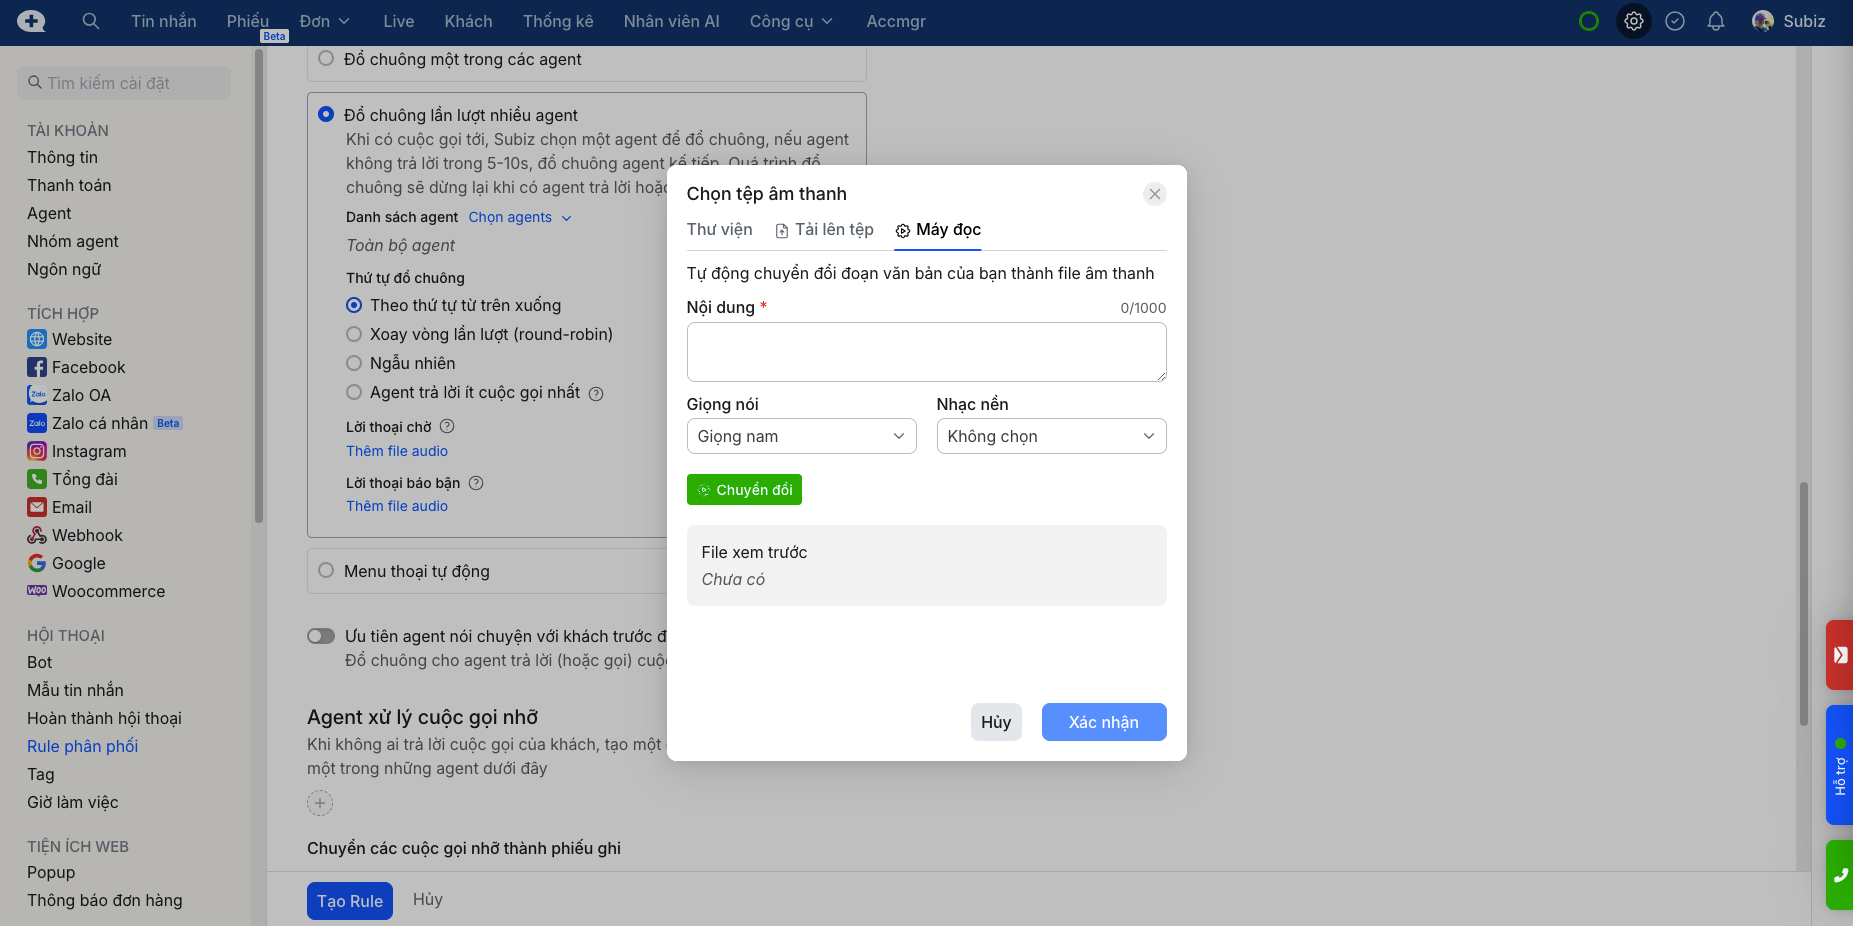Click the help icon beside Lời thoại chờ
The height and width of the screenshot is (926, 1853).
coord(447,426)
